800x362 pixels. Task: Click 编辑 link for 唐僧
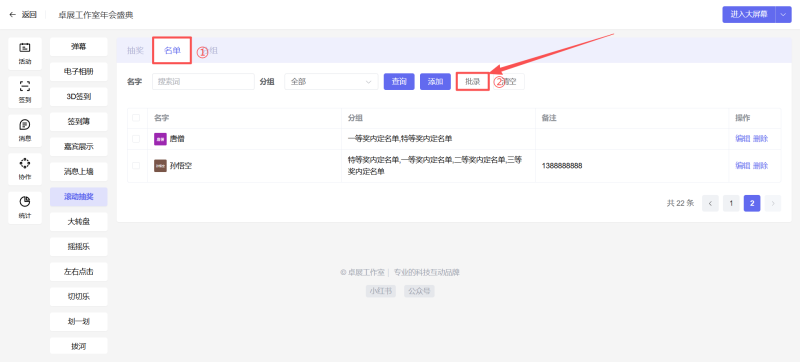pos(742,139)
